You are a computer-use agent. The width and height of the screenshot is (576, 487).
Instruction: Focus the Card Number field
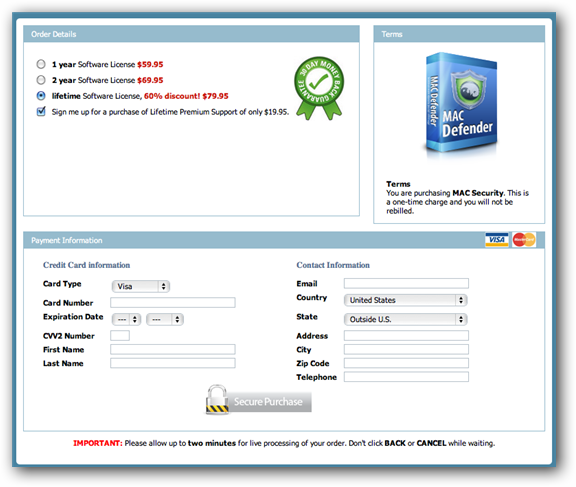173,302
